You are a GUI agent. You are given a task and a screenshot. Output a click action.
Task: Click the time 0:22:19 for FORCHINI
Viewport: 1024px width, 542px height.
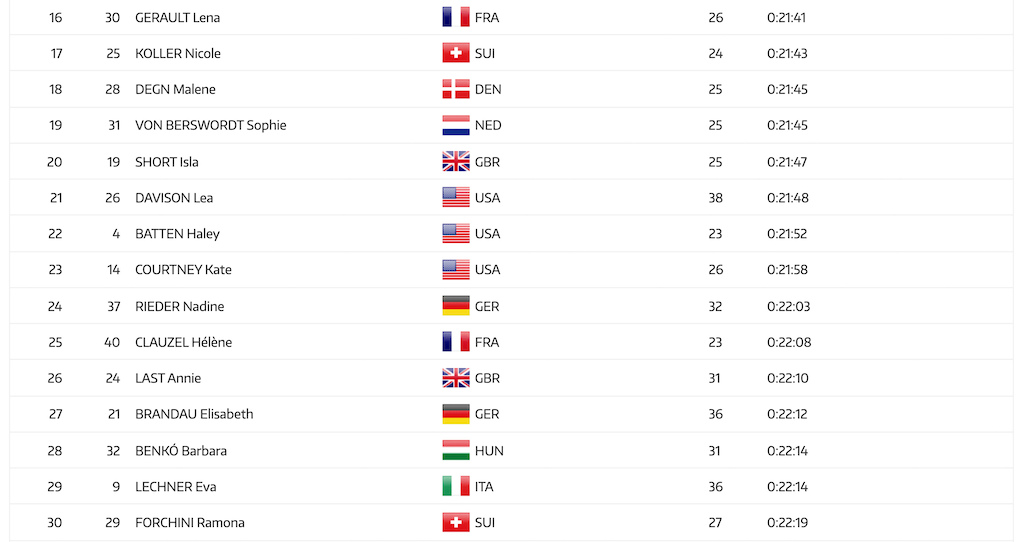coord(788,522)
